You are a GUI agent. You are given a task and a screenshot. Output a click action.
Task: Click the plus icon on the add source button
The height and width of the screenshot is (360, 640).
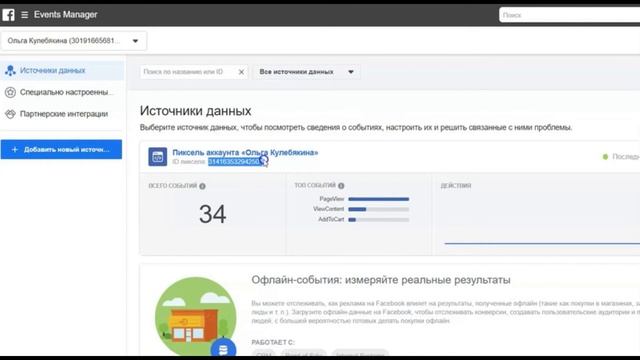point(15,149)
